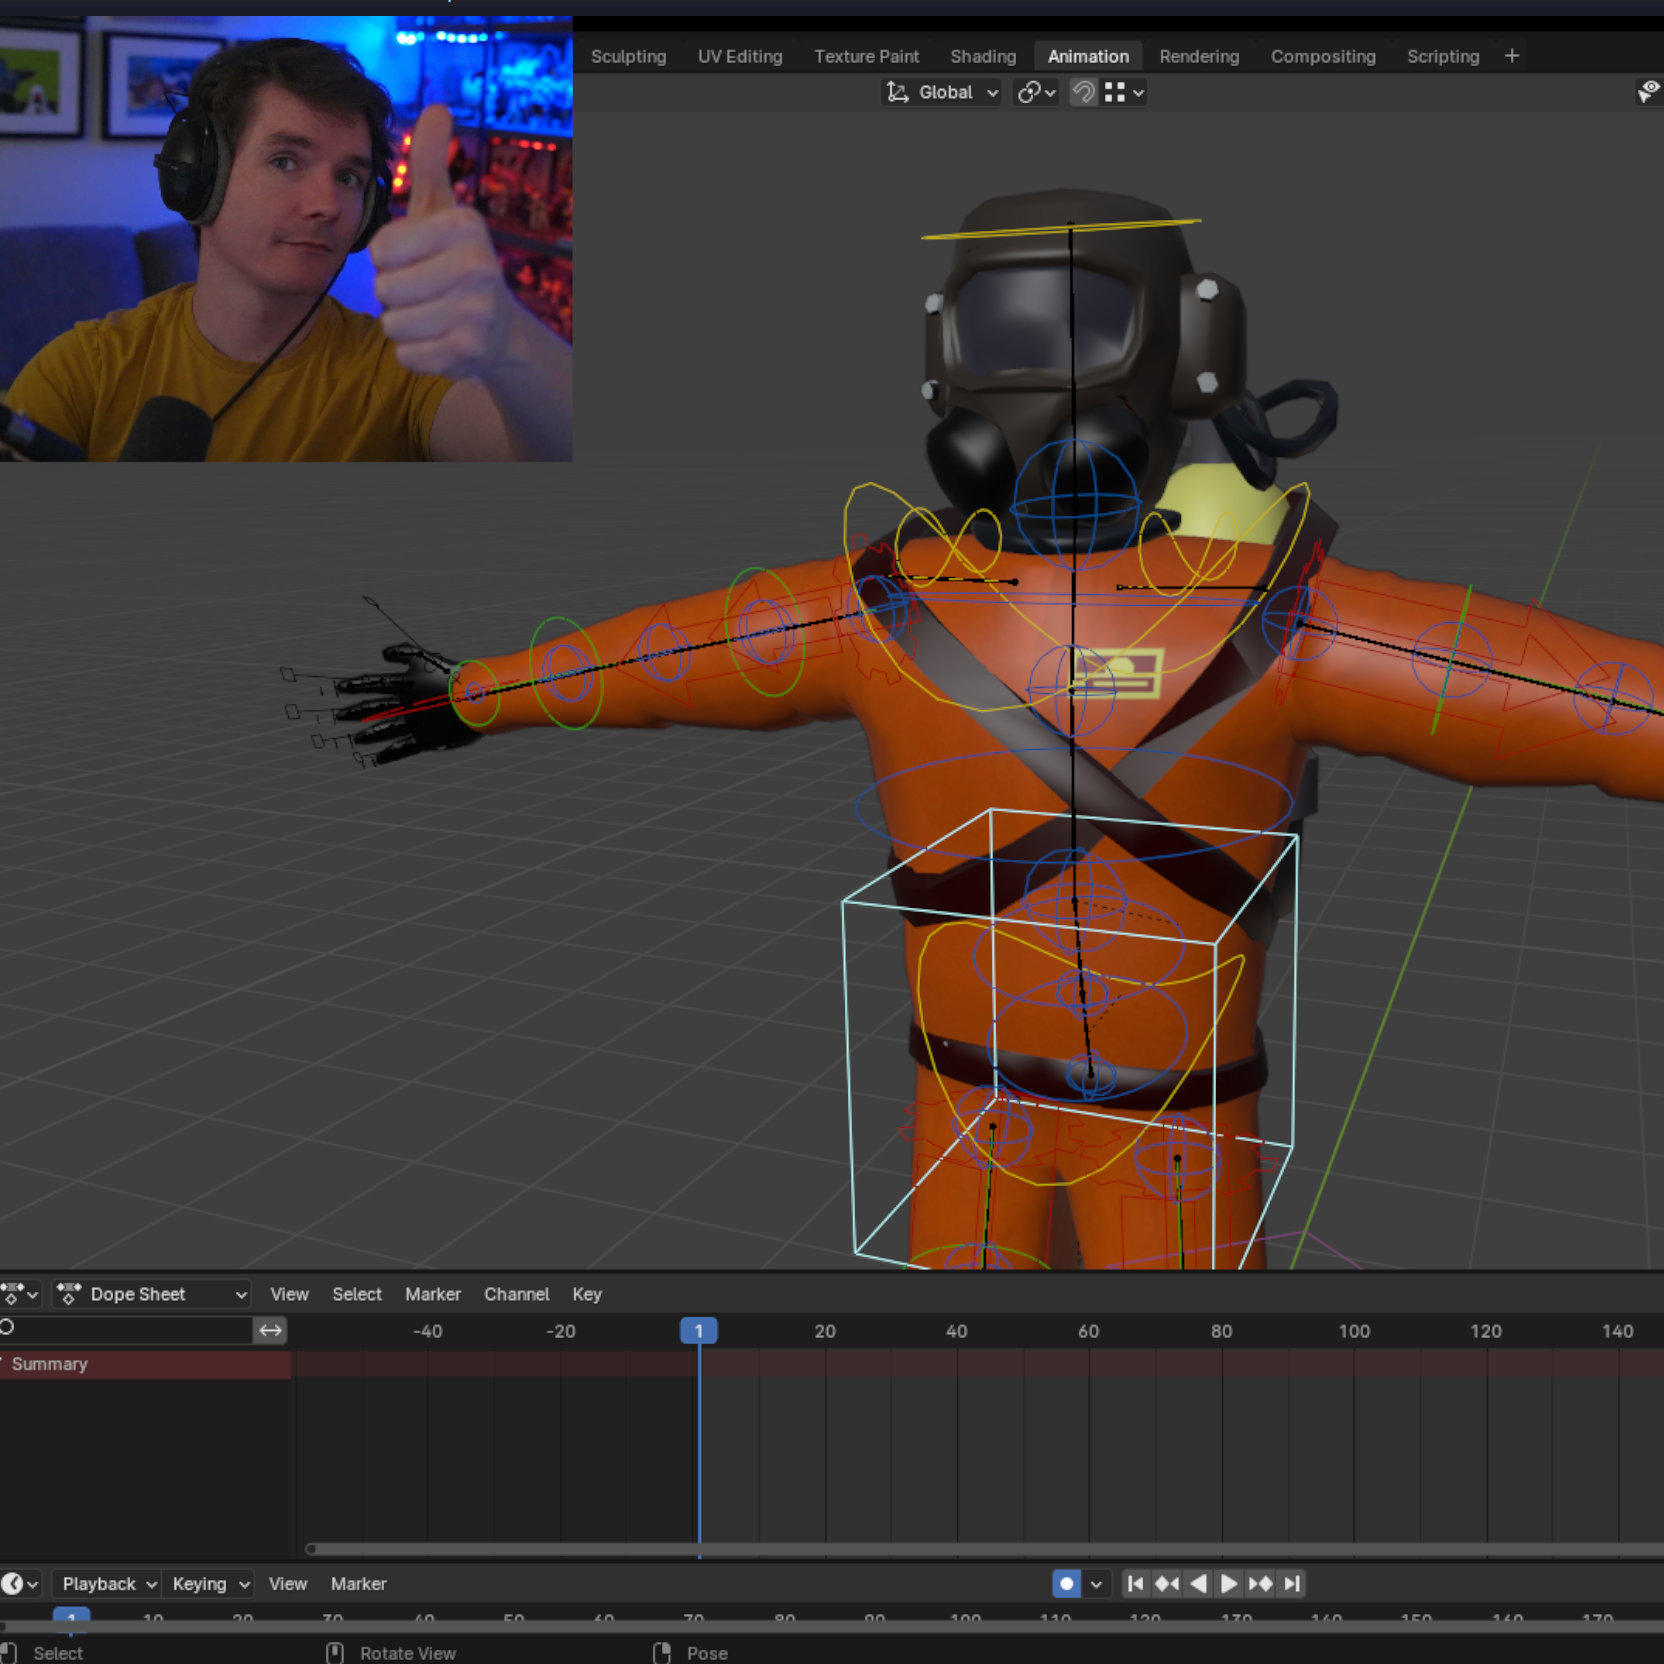
Task: Toggle the auto keying record button
Action: [x=1066, y=1583]
